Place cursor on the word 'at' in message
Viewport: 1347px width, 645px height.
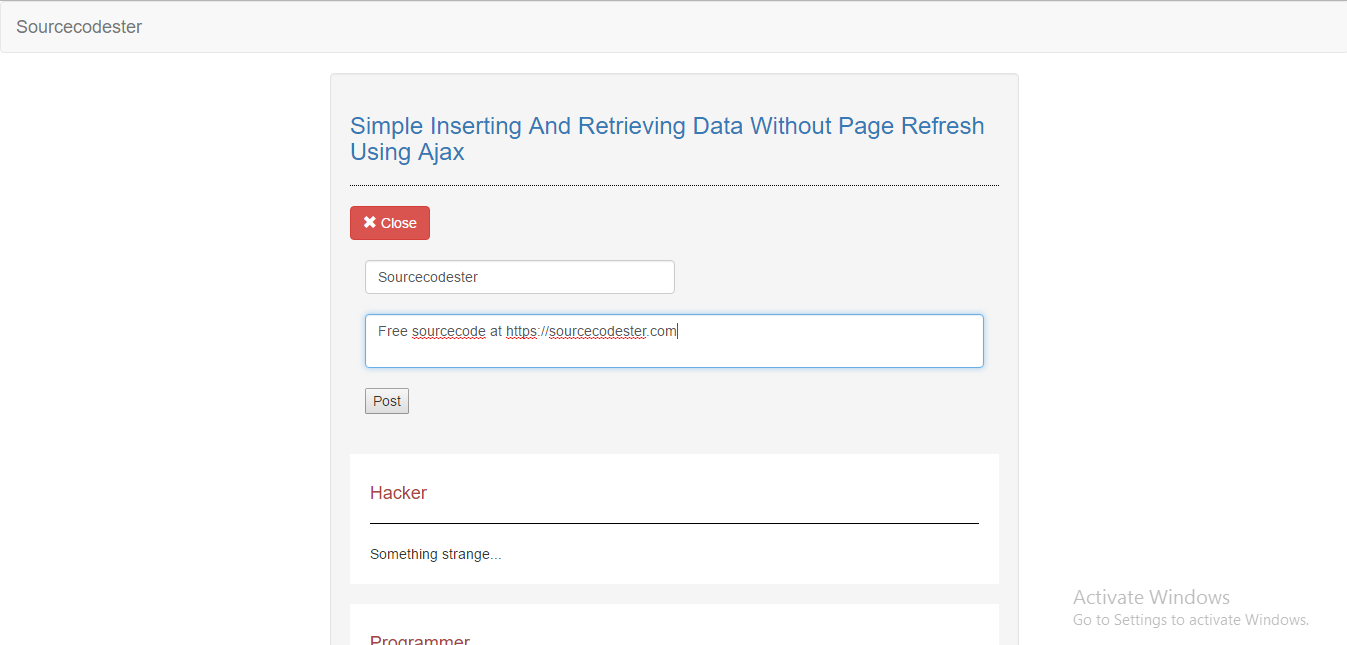496,331
